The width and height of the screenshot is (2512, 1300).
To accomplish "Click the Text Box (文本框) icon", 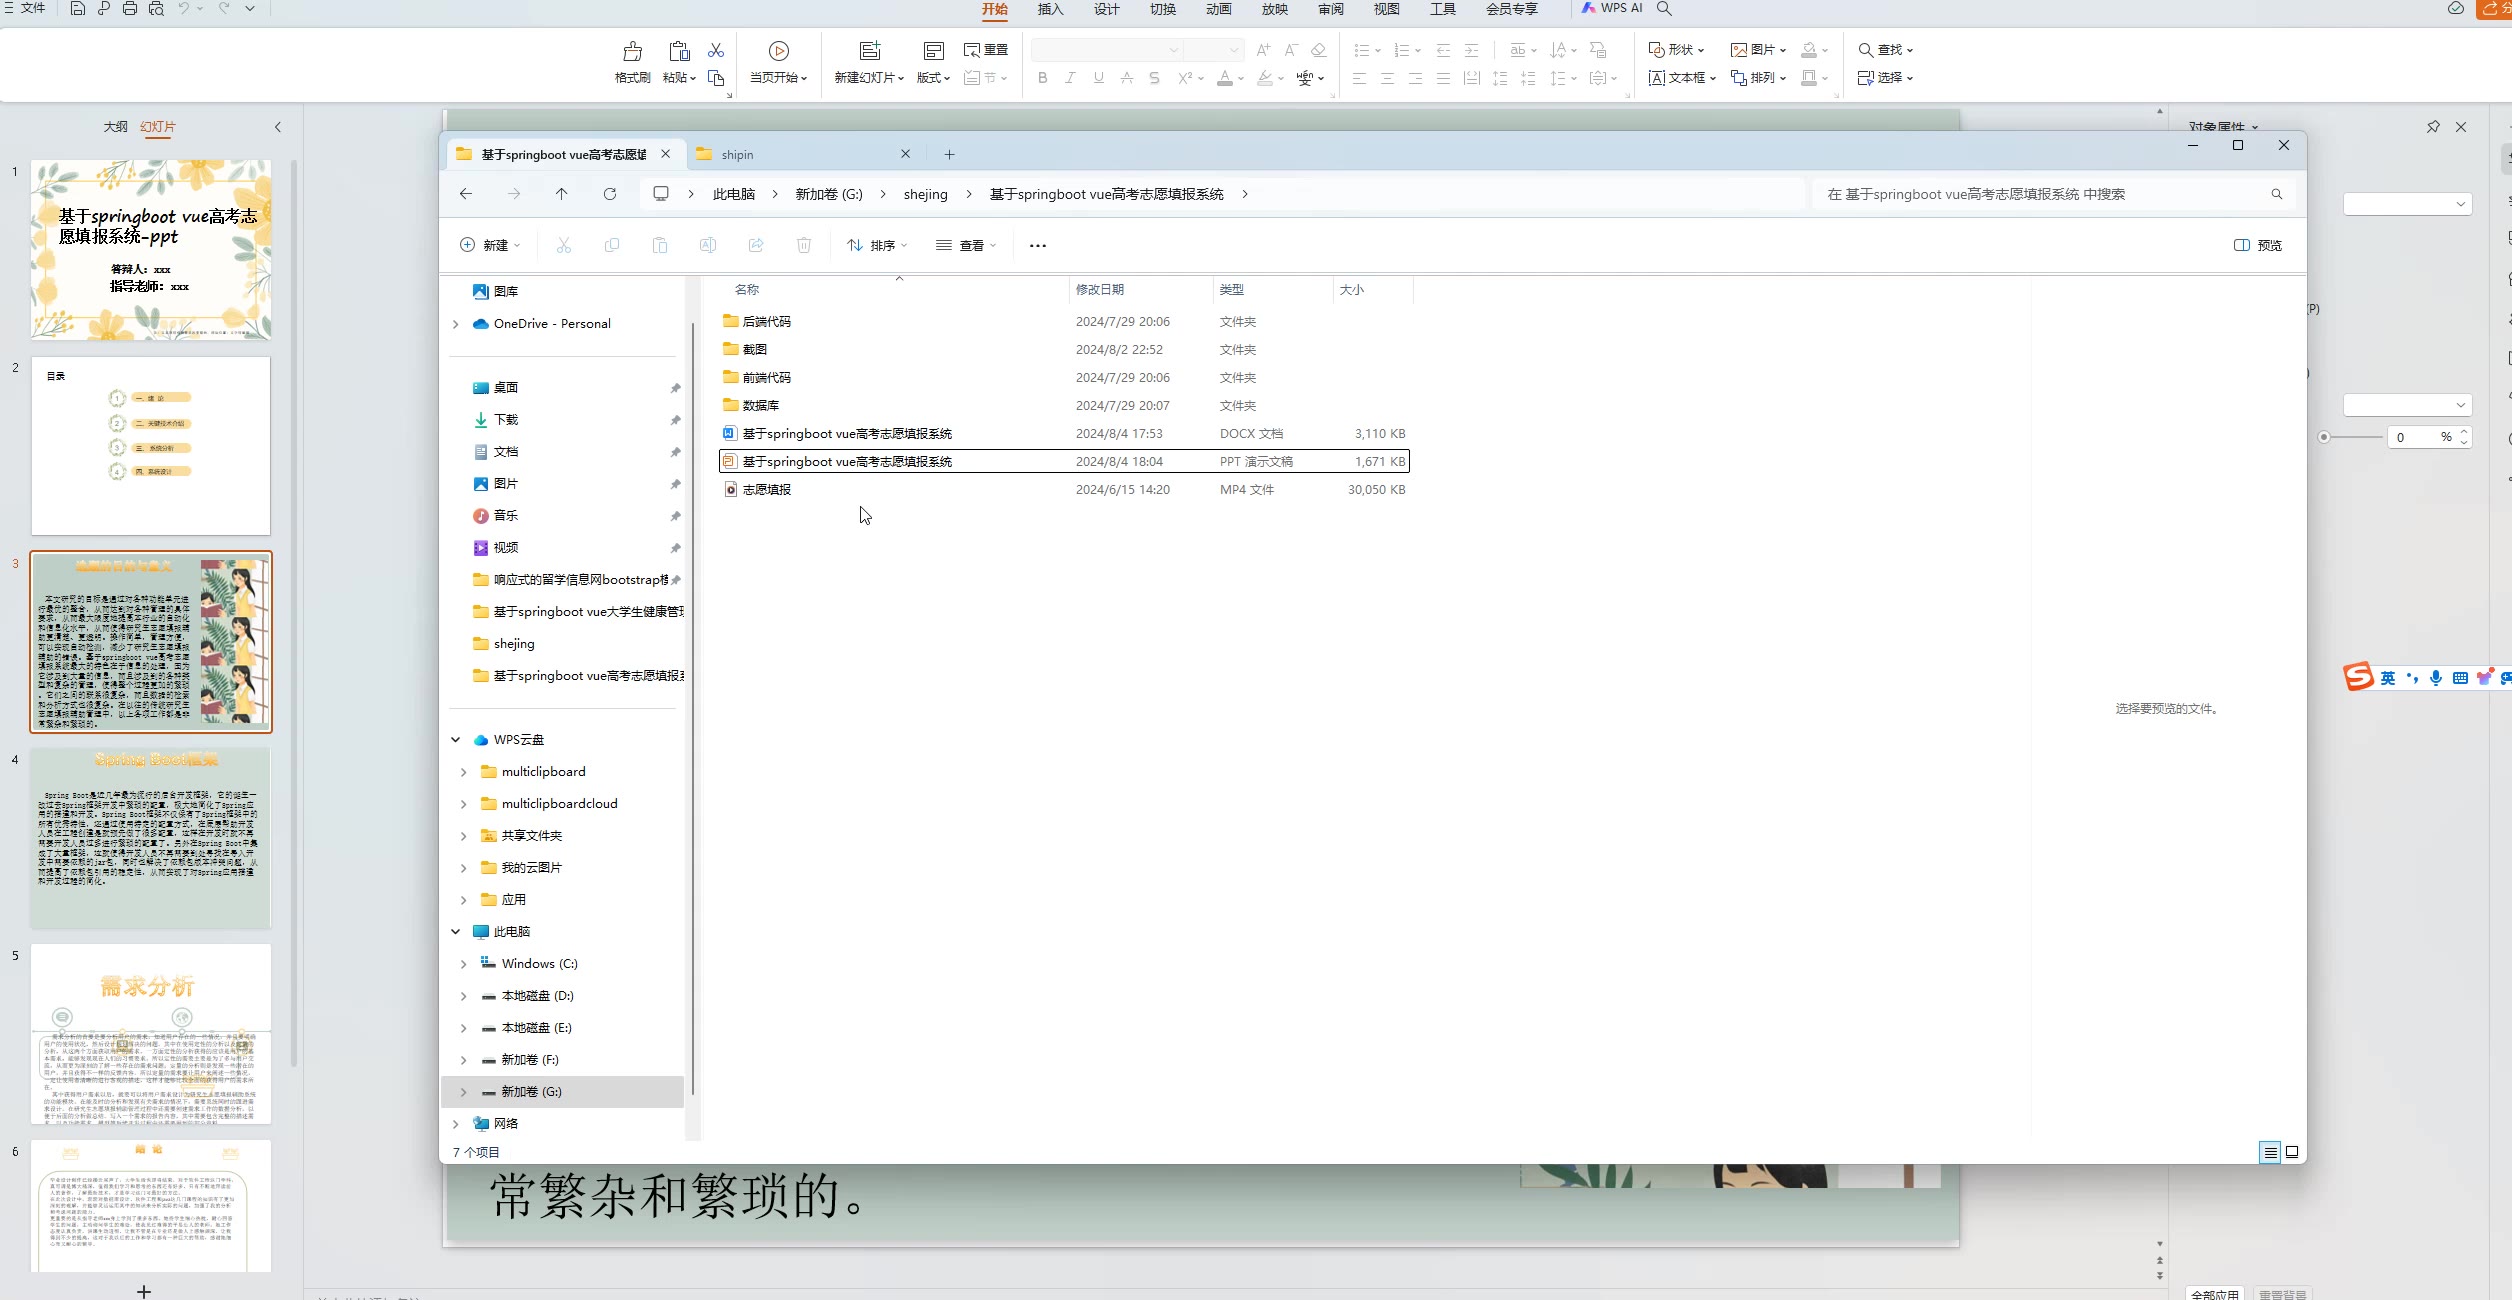I will tap(1657, 78).
